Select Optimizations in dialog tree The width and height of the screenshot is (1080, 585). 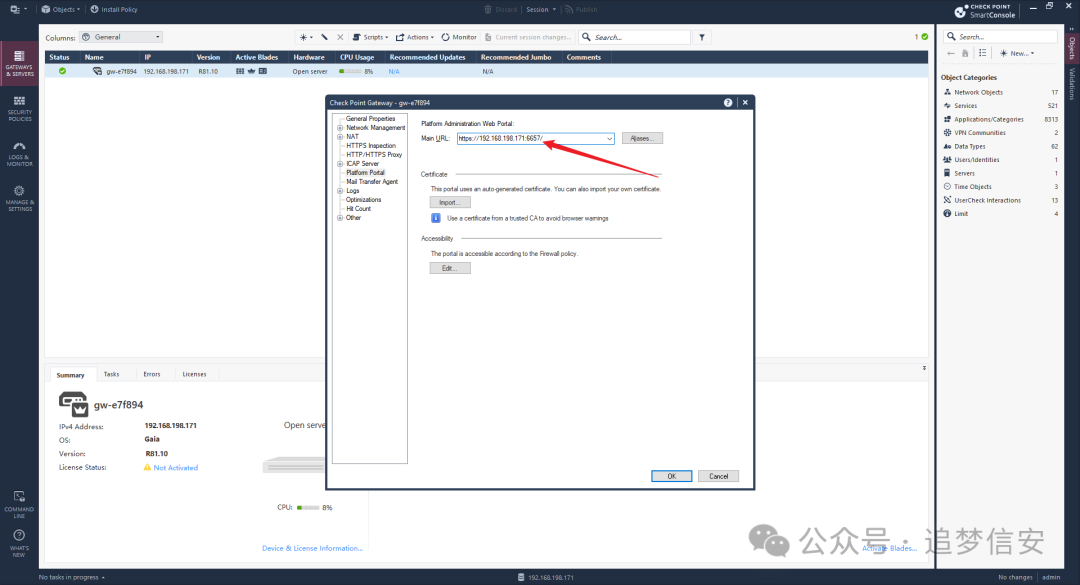coord(363,199)
